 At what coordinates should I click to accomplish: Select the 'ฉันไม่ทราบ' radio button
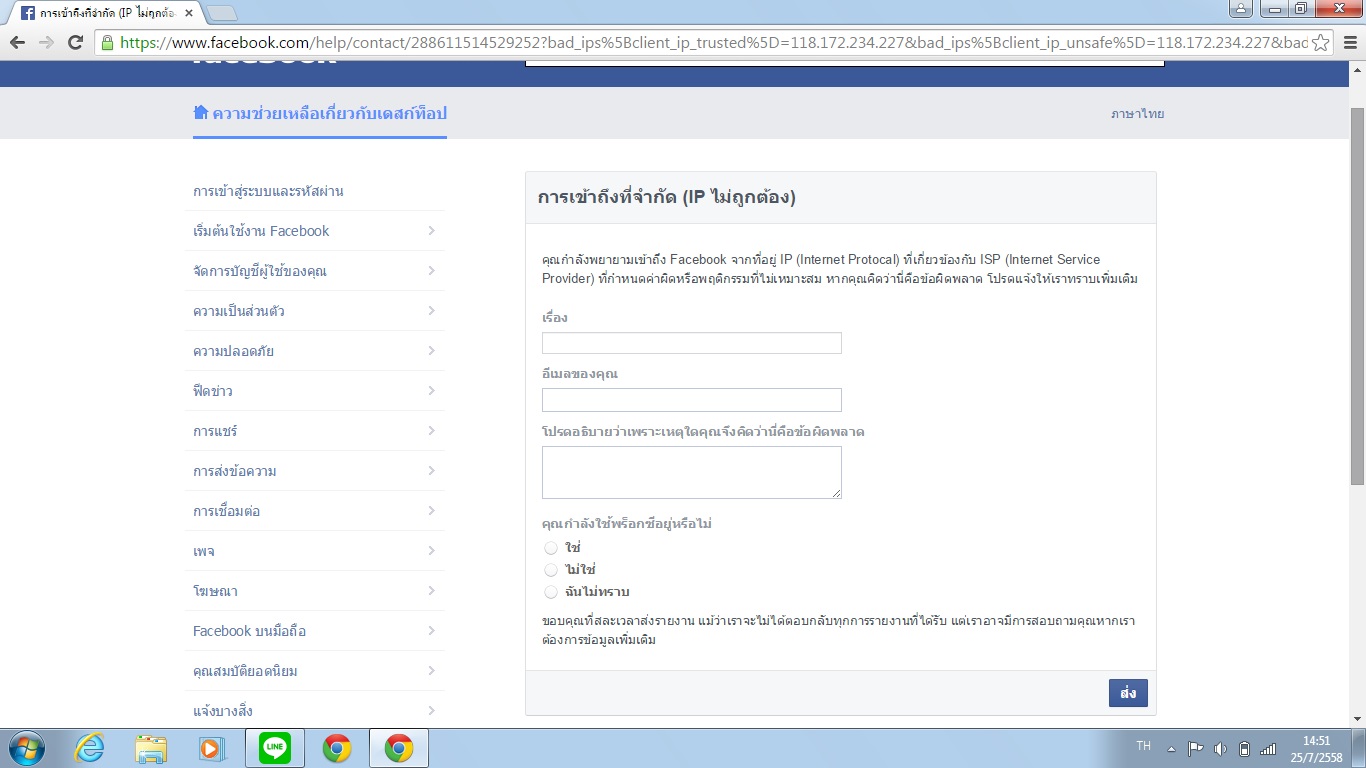[x=550, y=592]
